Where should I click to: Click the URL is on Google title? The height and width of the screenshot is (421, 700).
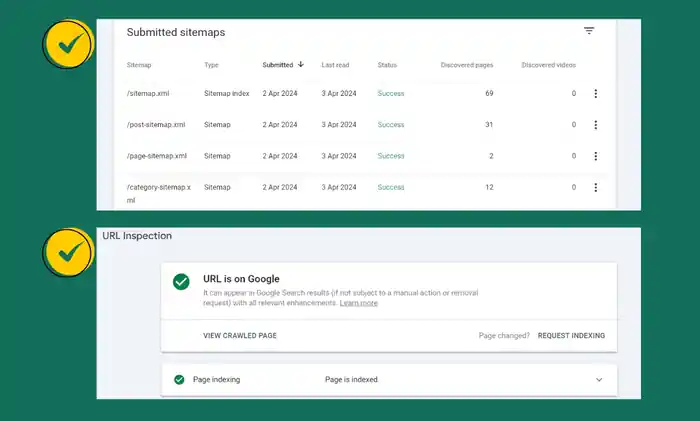point(241,279)
